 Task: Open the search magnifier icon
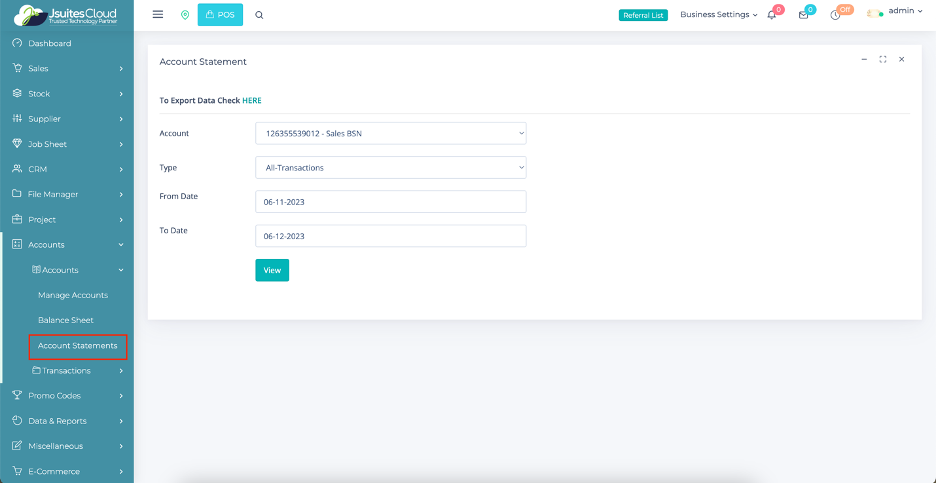click(260, 15)
